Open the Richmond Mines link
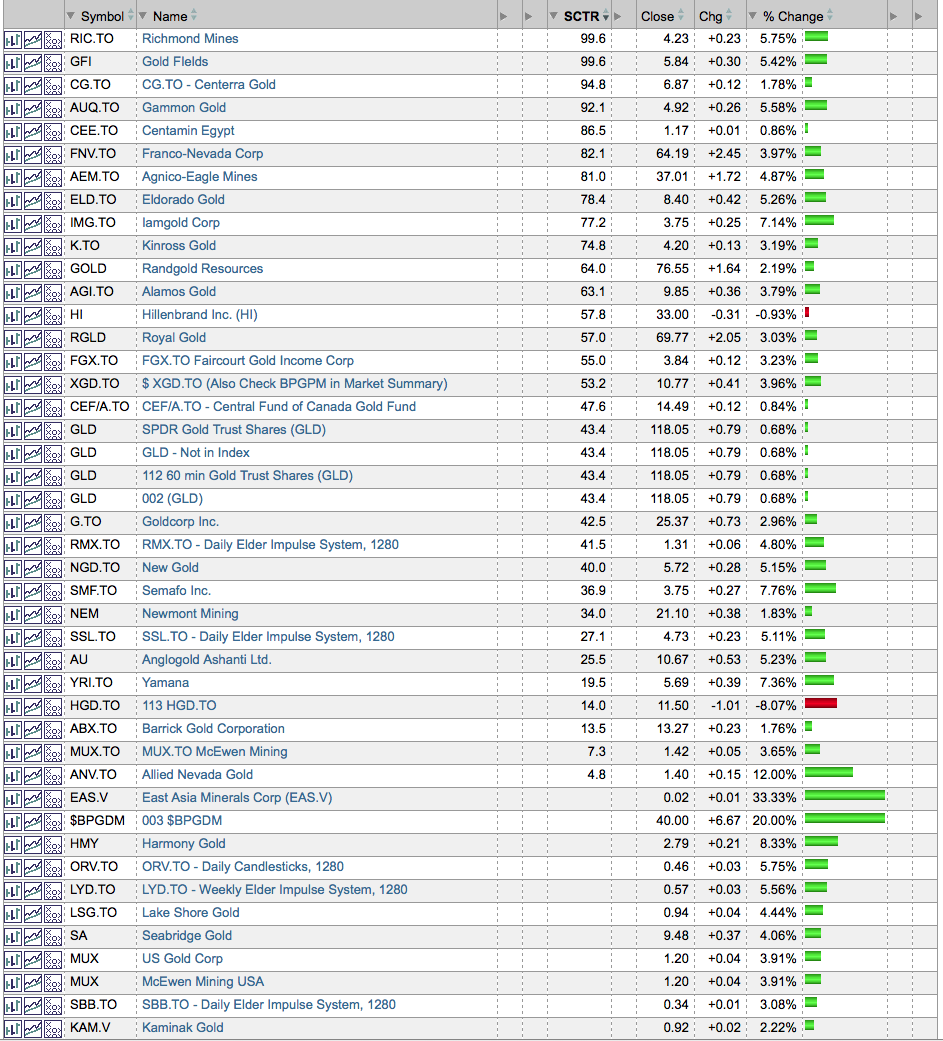The image size is (943, 1041). (190, 39)
